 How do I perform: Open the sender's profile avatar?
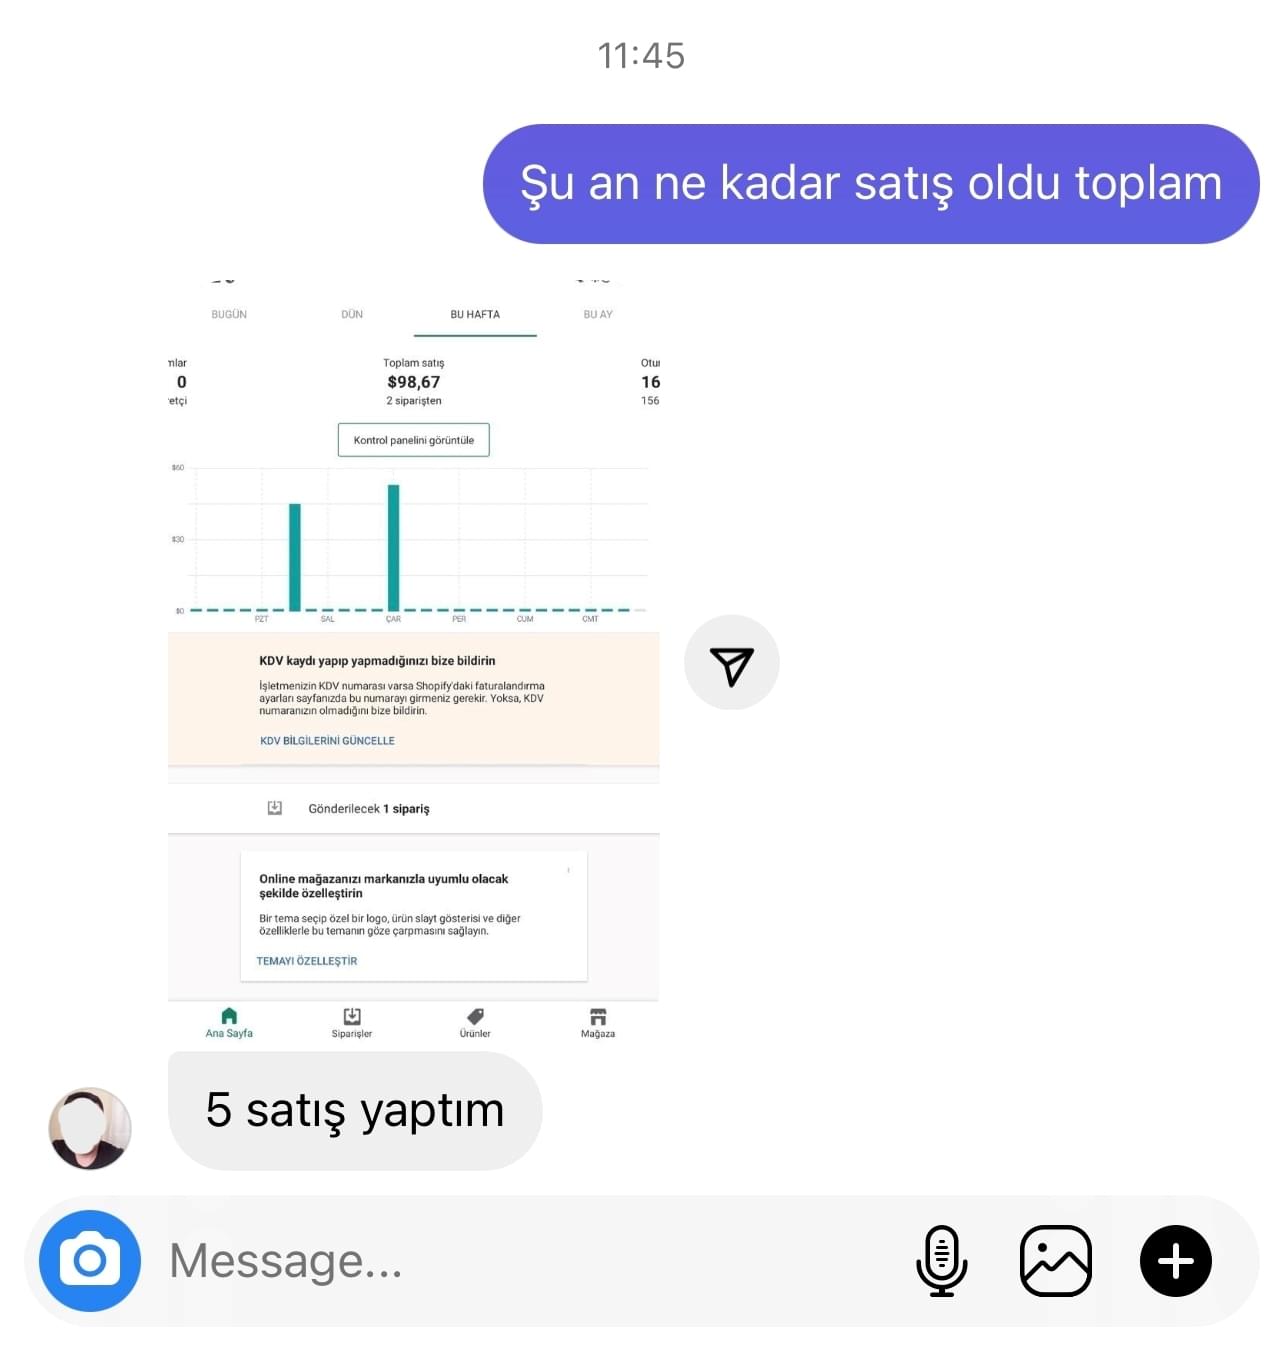90,1128
